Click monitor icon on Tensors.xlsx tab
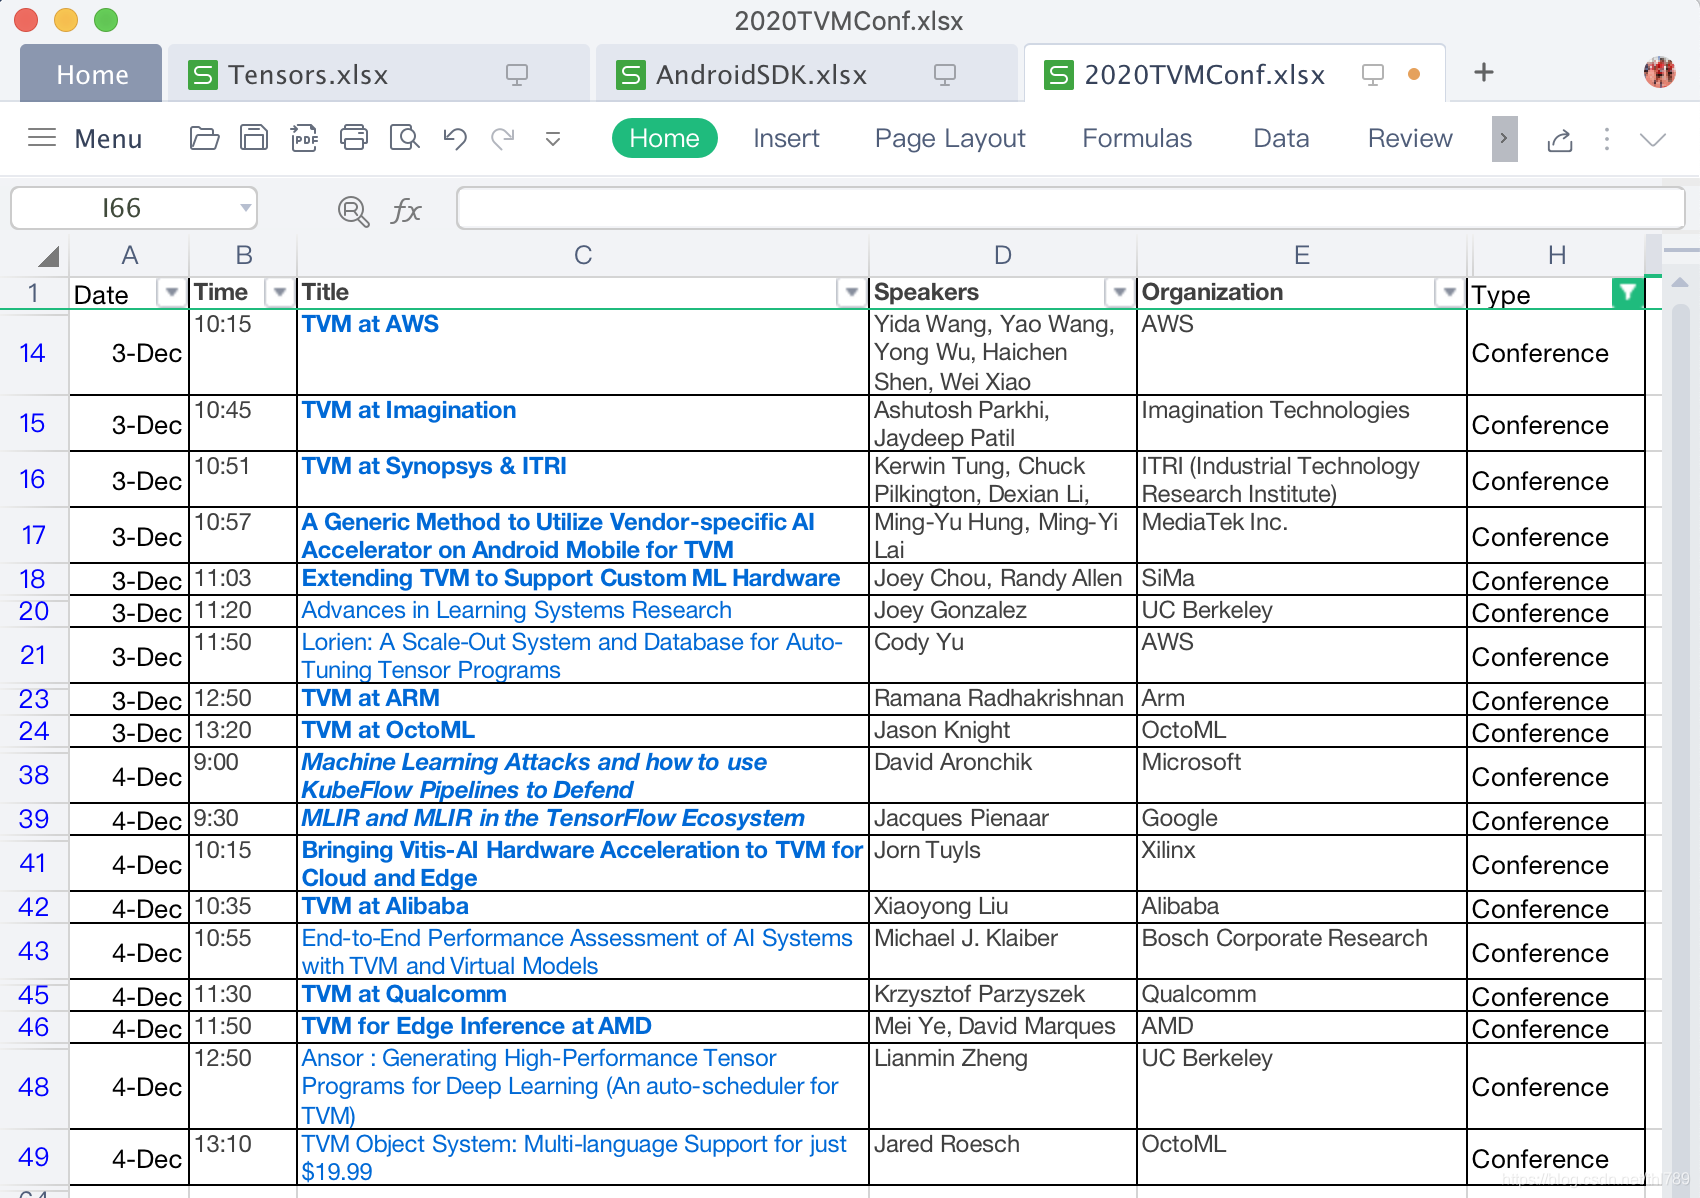The height and width of the screenshot is (1198, 1700). pos(517,74)
